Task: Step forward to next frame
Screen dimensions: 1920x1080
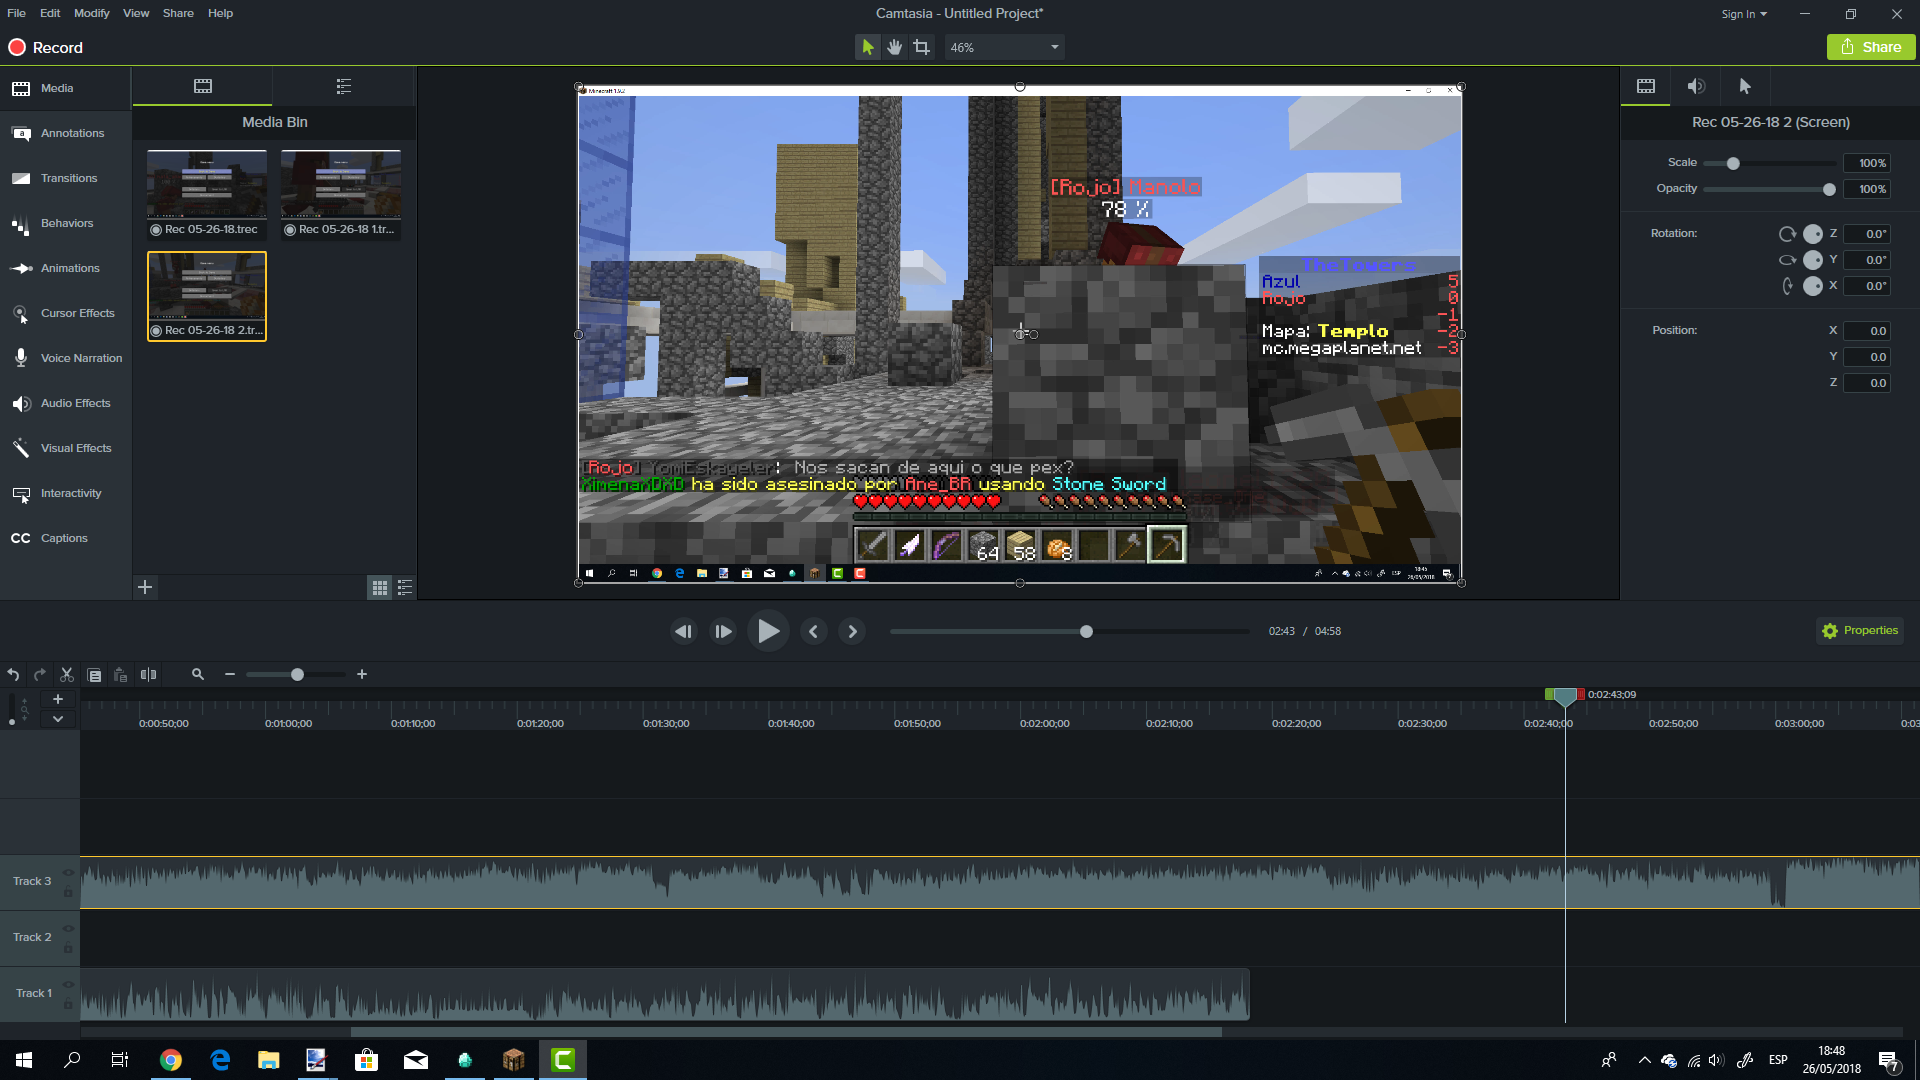Action: 723,631
